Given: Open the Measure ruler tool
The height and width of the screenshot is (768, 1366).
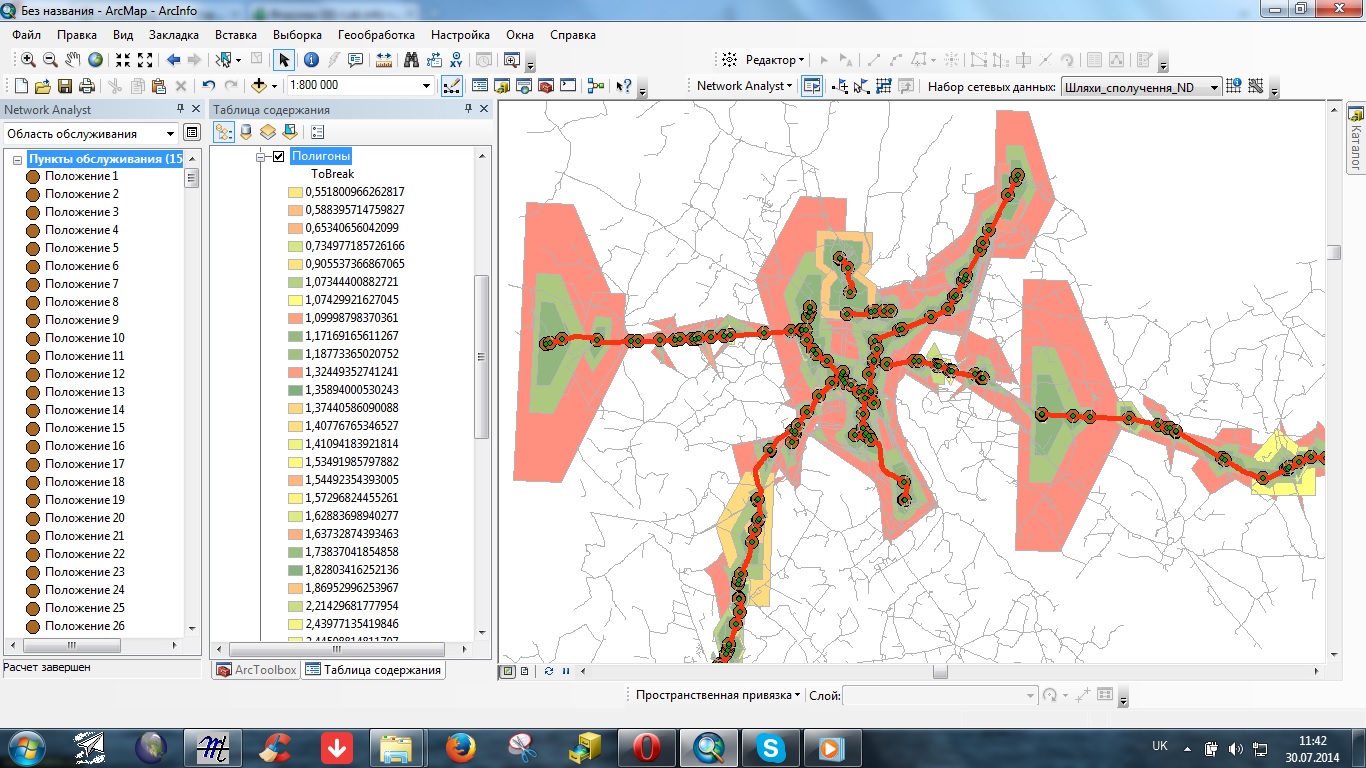Looking at the screenshot, I should (x=384, y=60).
